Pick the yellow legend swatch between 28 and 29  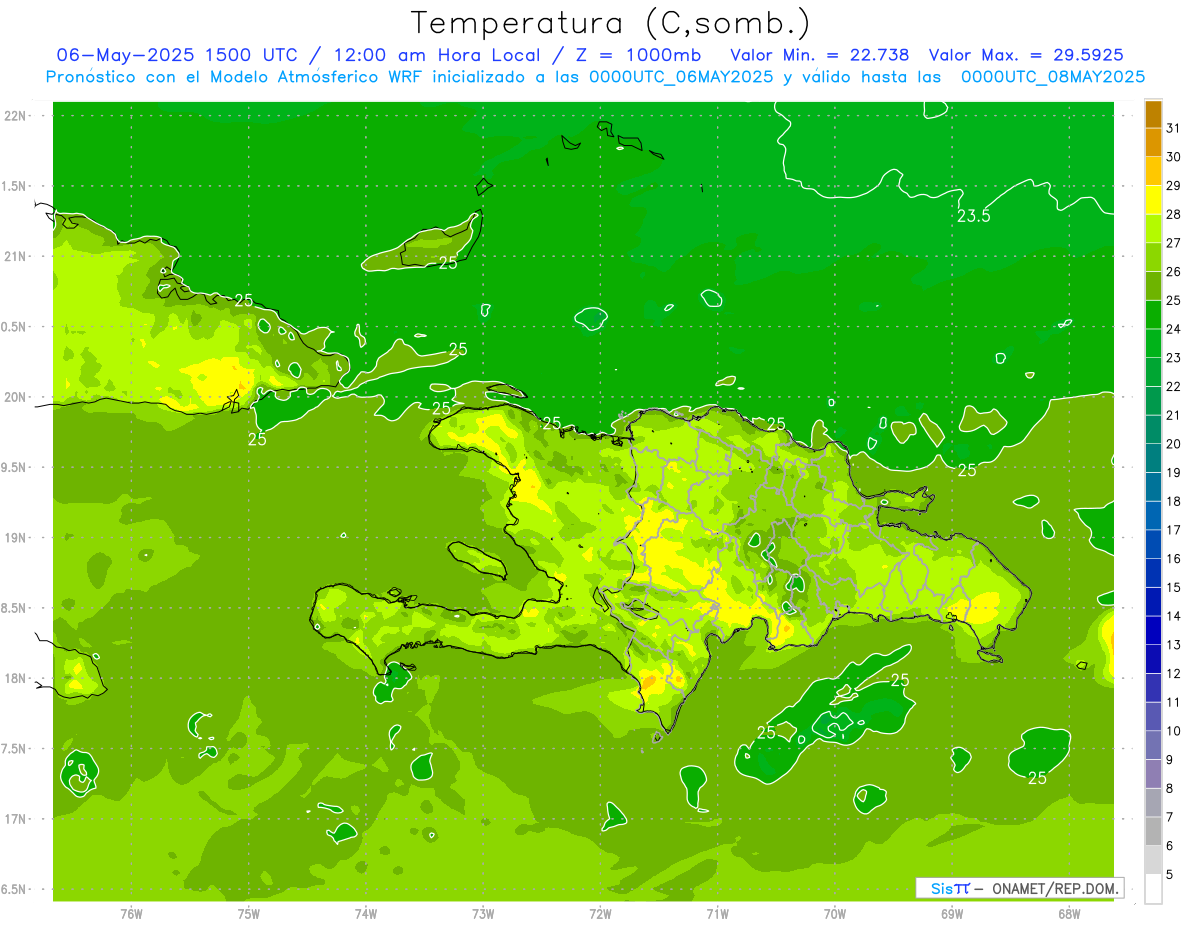pyautogui.click(x=1153, y=200)
